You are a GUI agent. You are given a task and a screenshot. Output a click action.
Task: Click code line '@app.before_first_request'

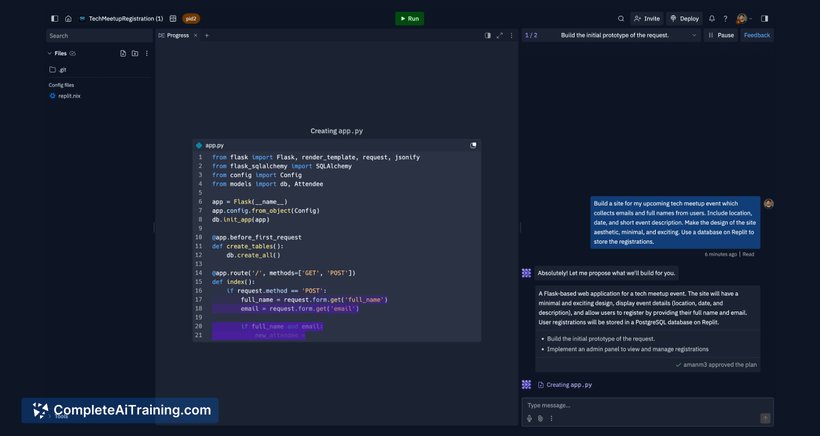257,237
